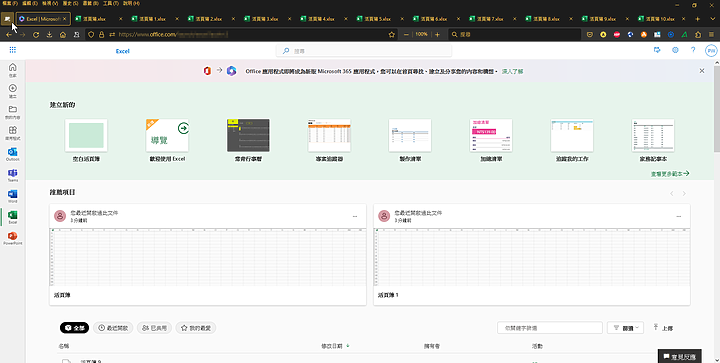This screenshot has width=720, height=363.
Task: Open Firefox hamburger menu
Action: 711,34
